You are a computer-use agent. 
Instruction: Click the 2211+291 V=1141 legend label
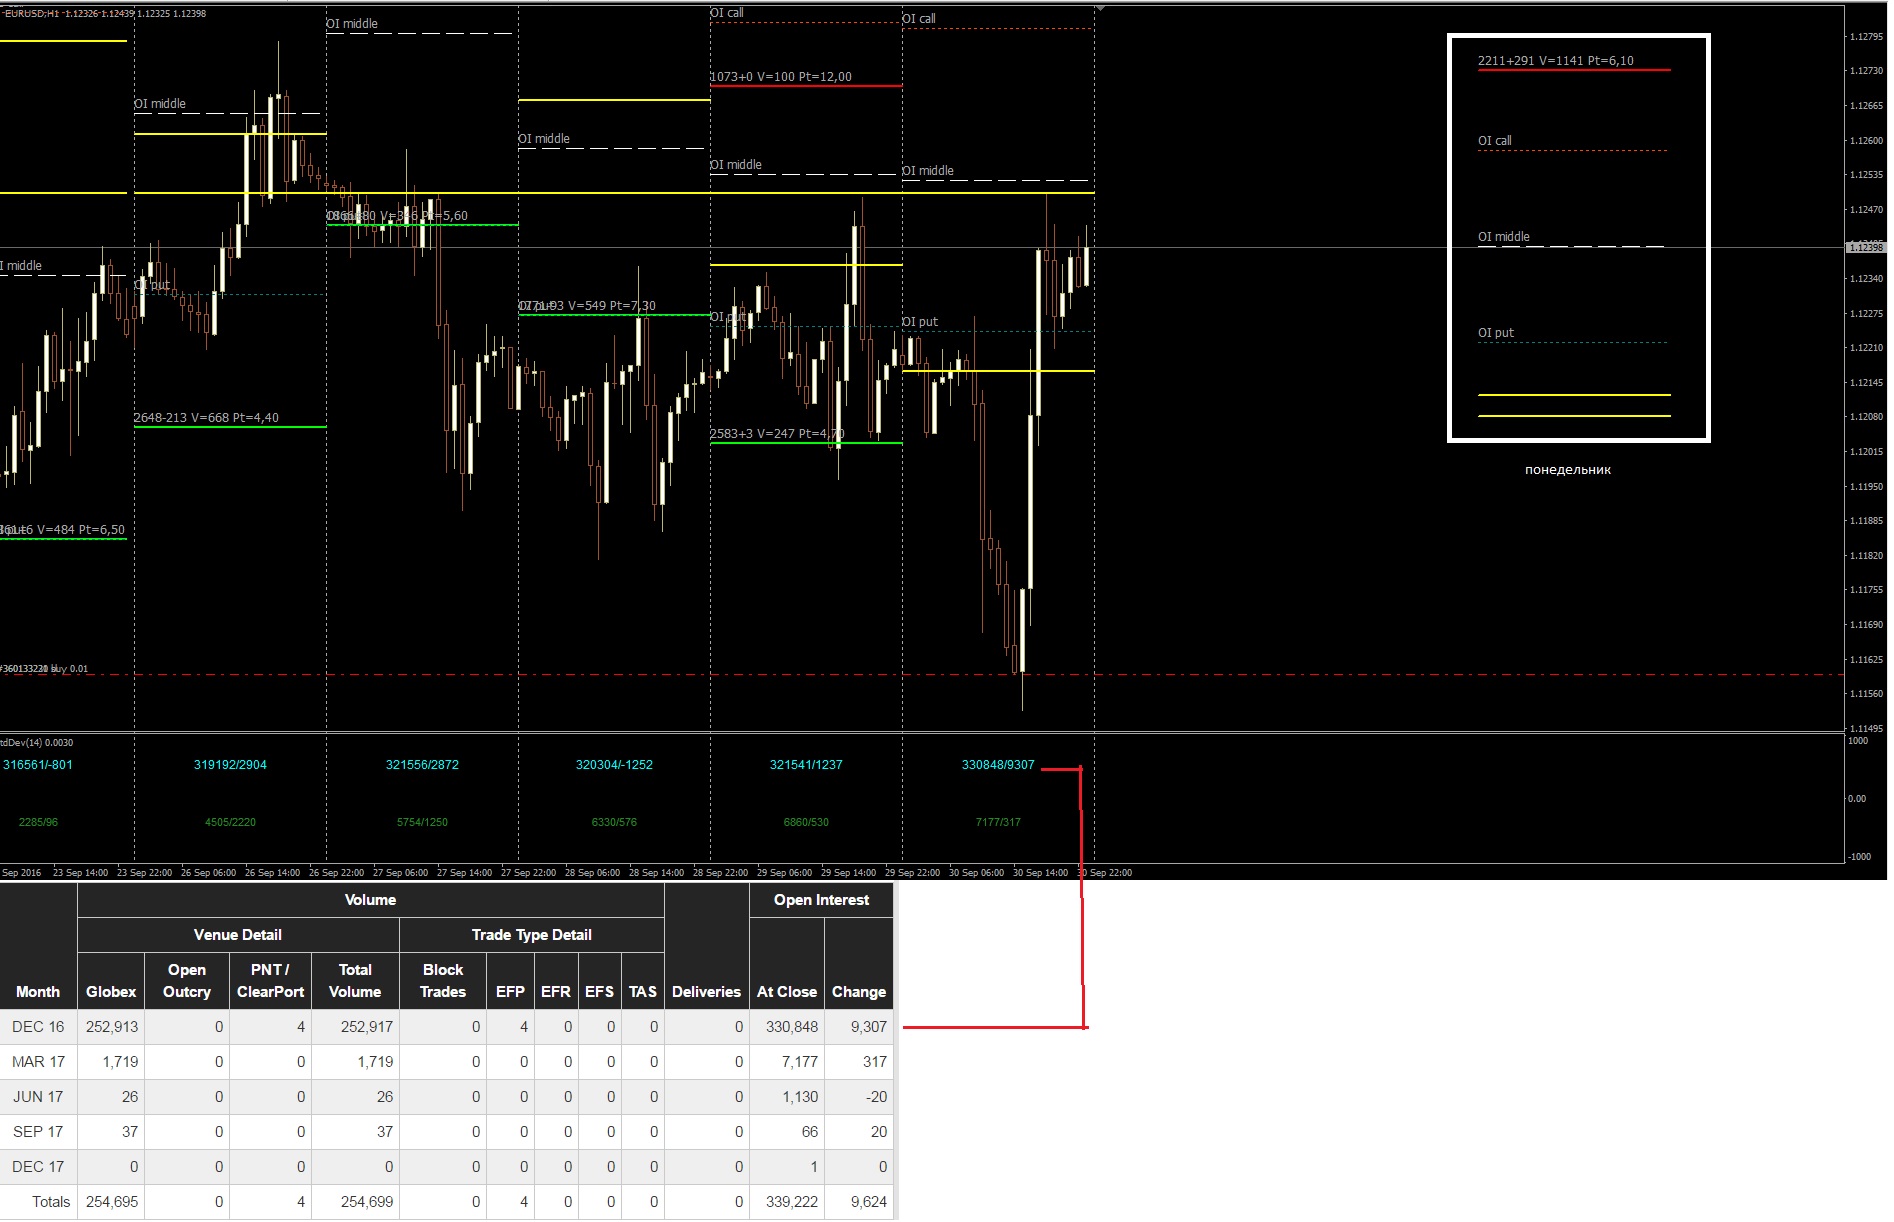point(1556,61)
